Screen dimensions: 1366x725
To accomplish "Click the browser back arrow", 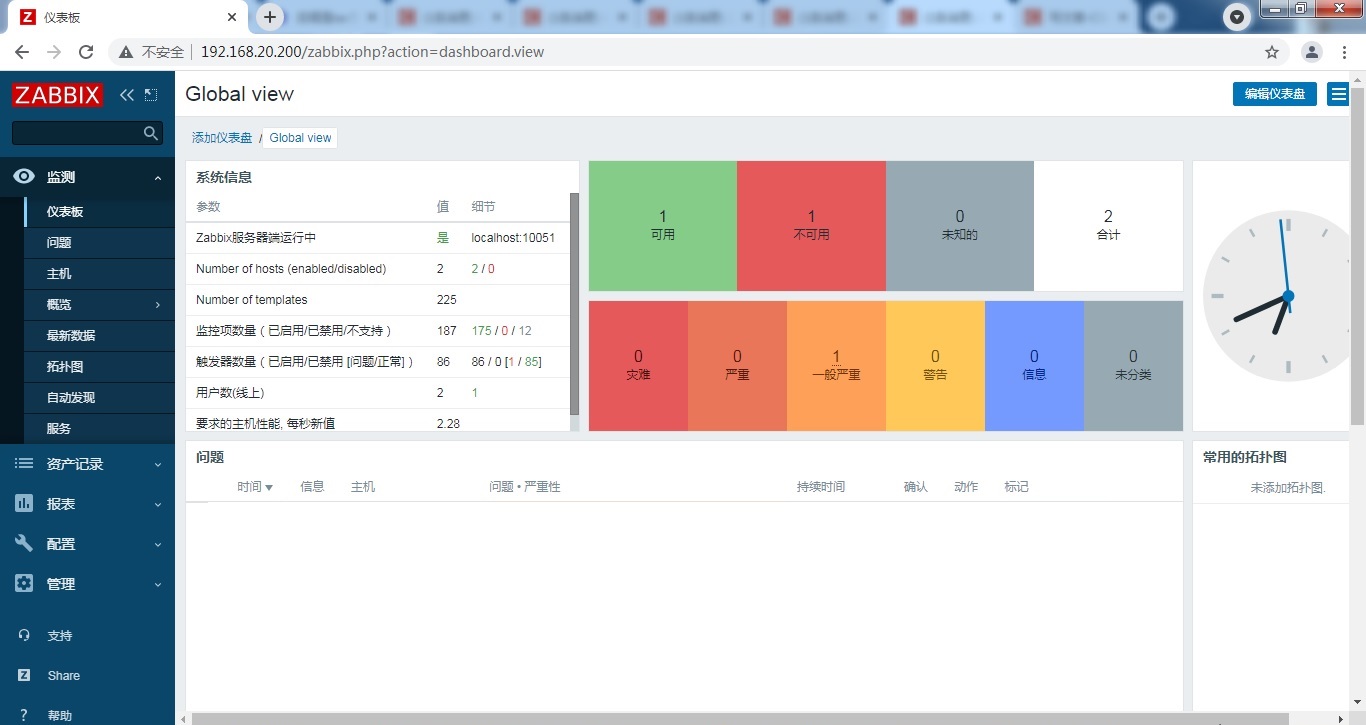I will [x=22, y=52].
